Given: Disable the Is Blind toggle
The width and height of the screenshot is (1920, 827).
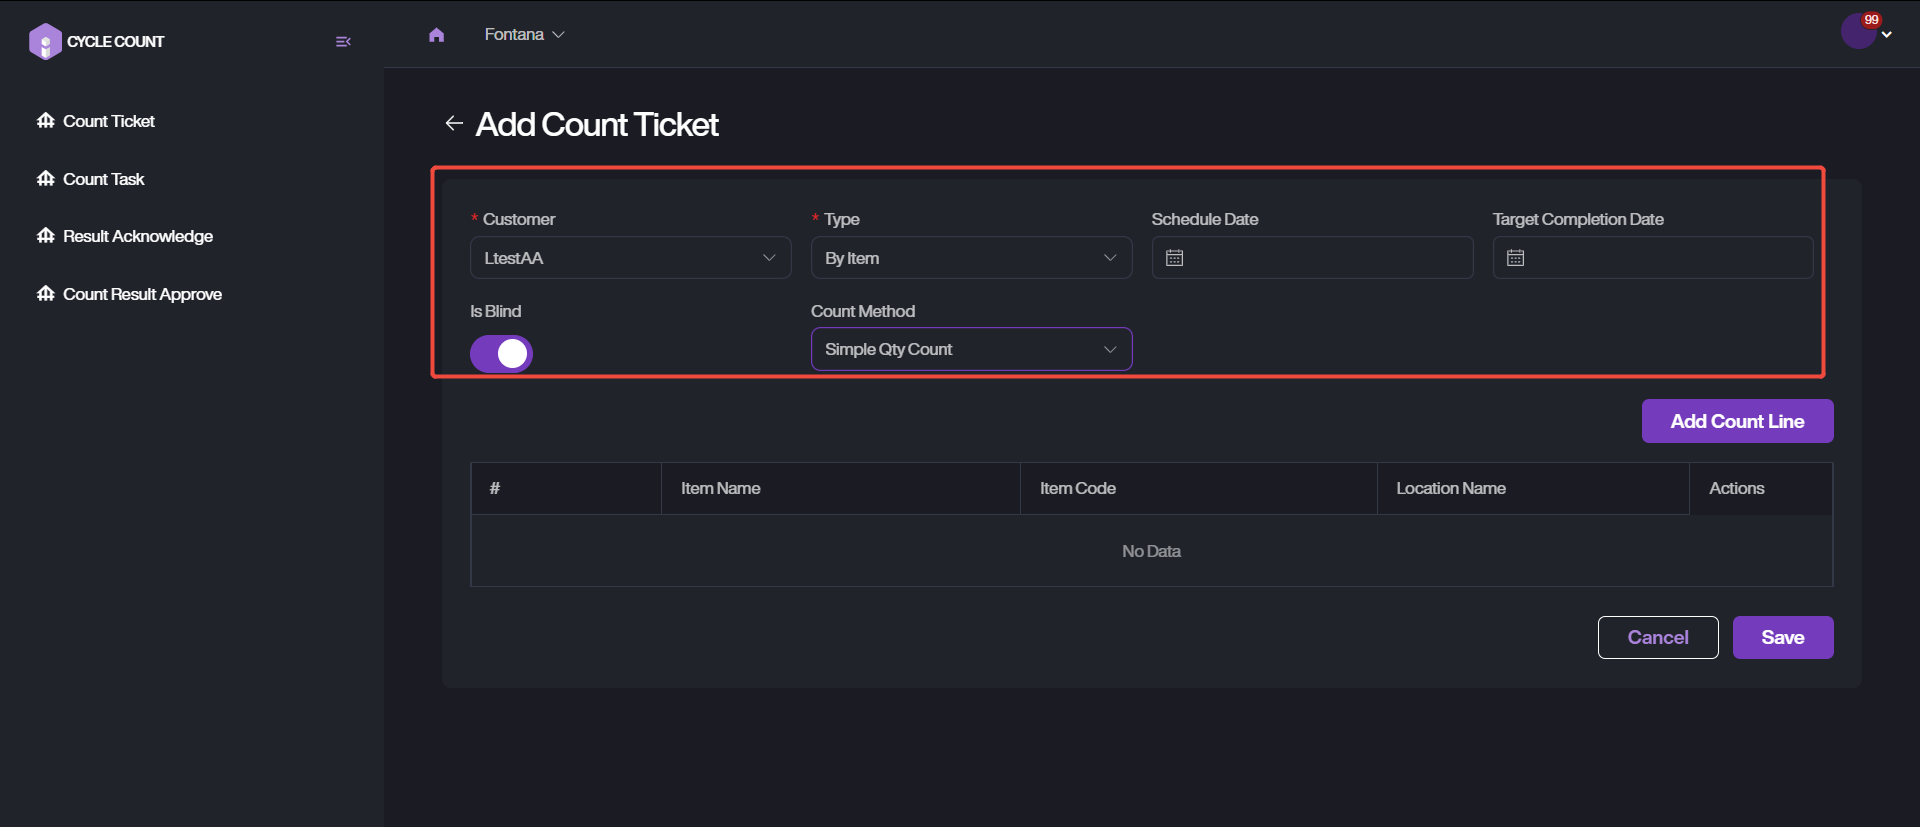Looking at the screenshot, I should (501, 353).
